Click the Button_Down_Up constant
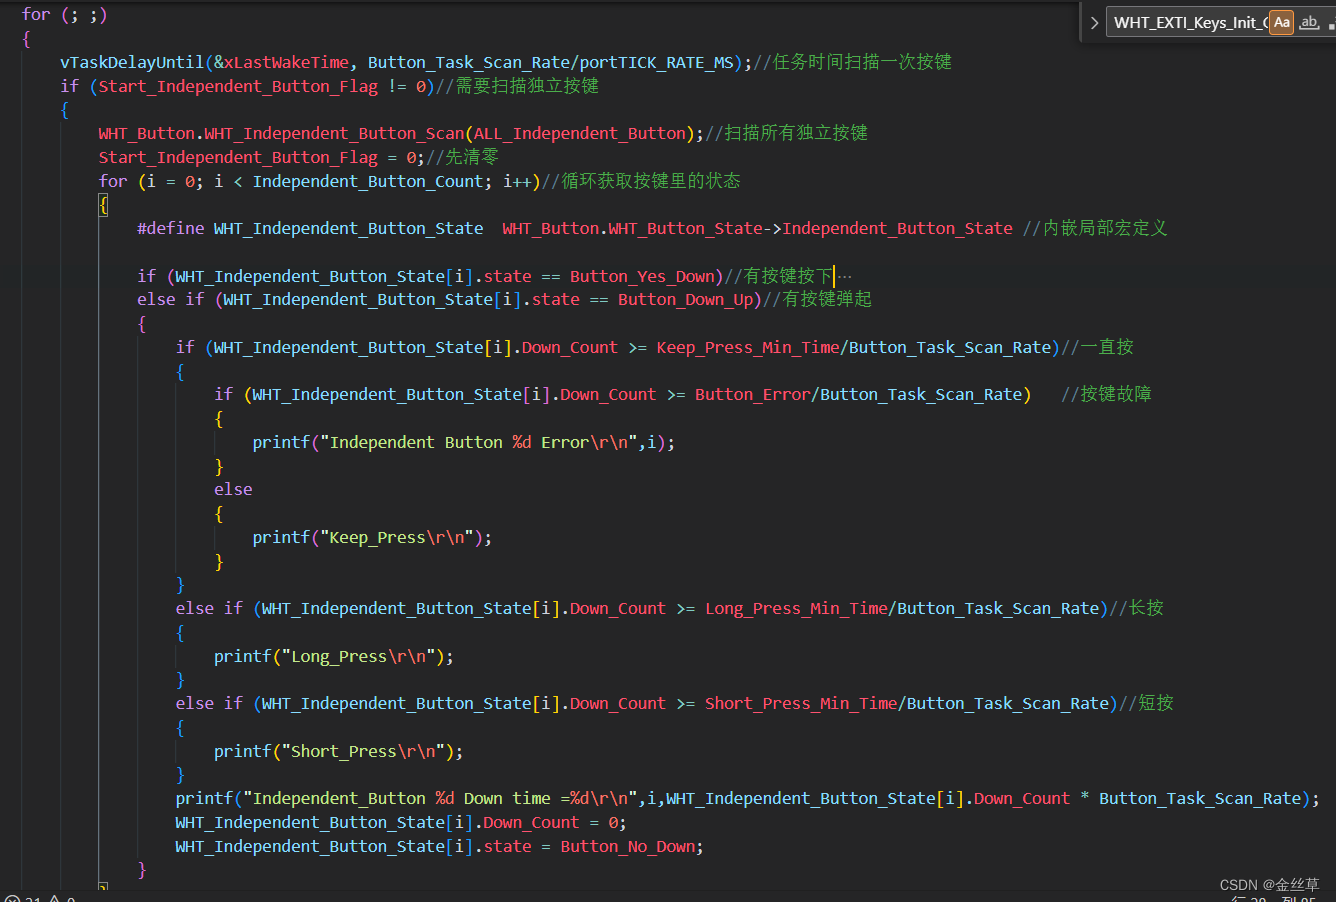 [685, 299]
